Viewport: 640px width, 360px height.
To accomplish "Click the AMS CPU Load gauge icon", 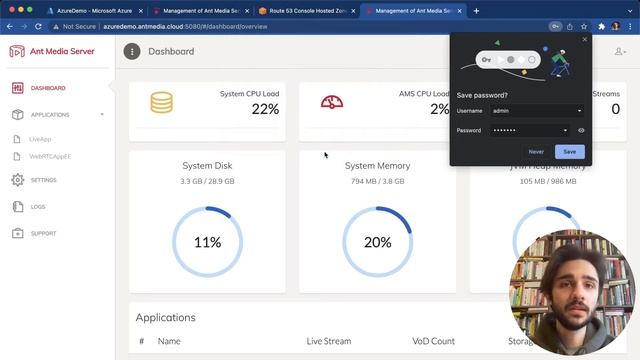I will coord(332,102).
